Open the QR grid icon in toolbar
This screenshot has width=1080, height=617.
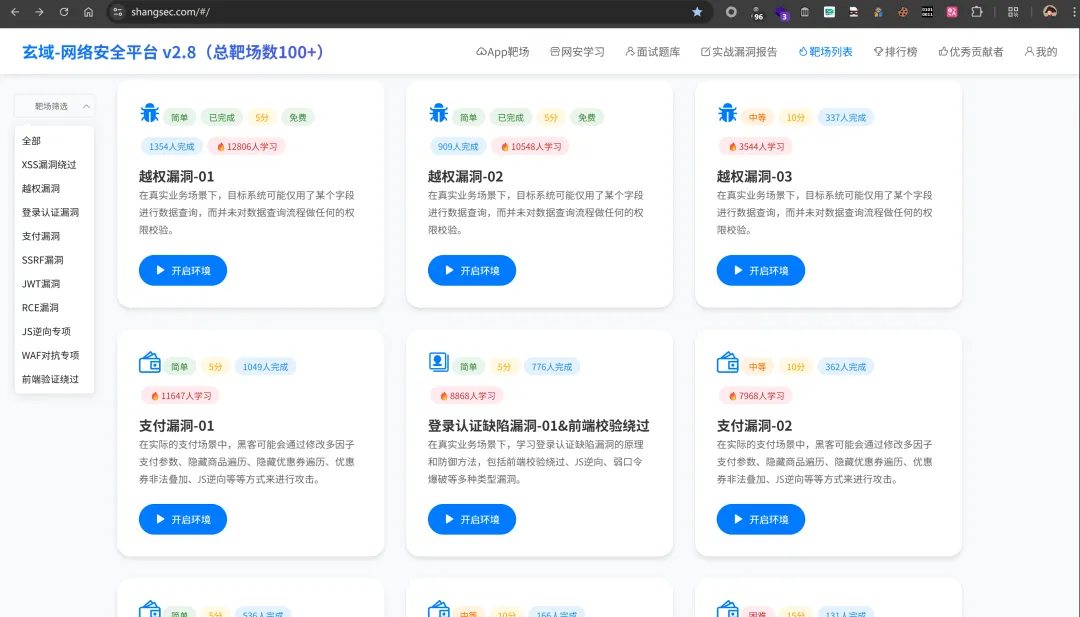pos(1012,12)
